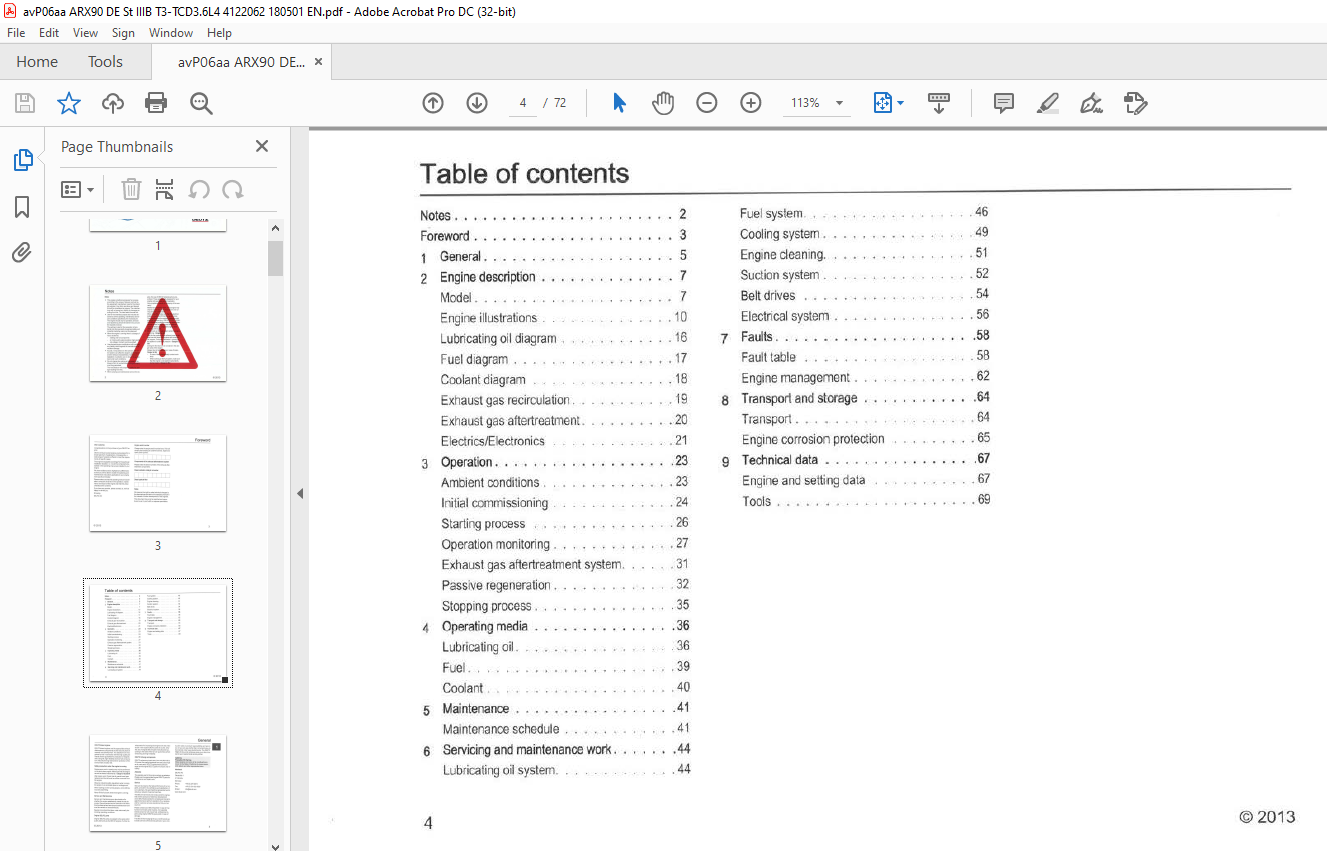Close the avP06aa ARX90 document tab
The height and width of the screenshot is (851, 1327).
pyautogui.click(x=318, y=62)
